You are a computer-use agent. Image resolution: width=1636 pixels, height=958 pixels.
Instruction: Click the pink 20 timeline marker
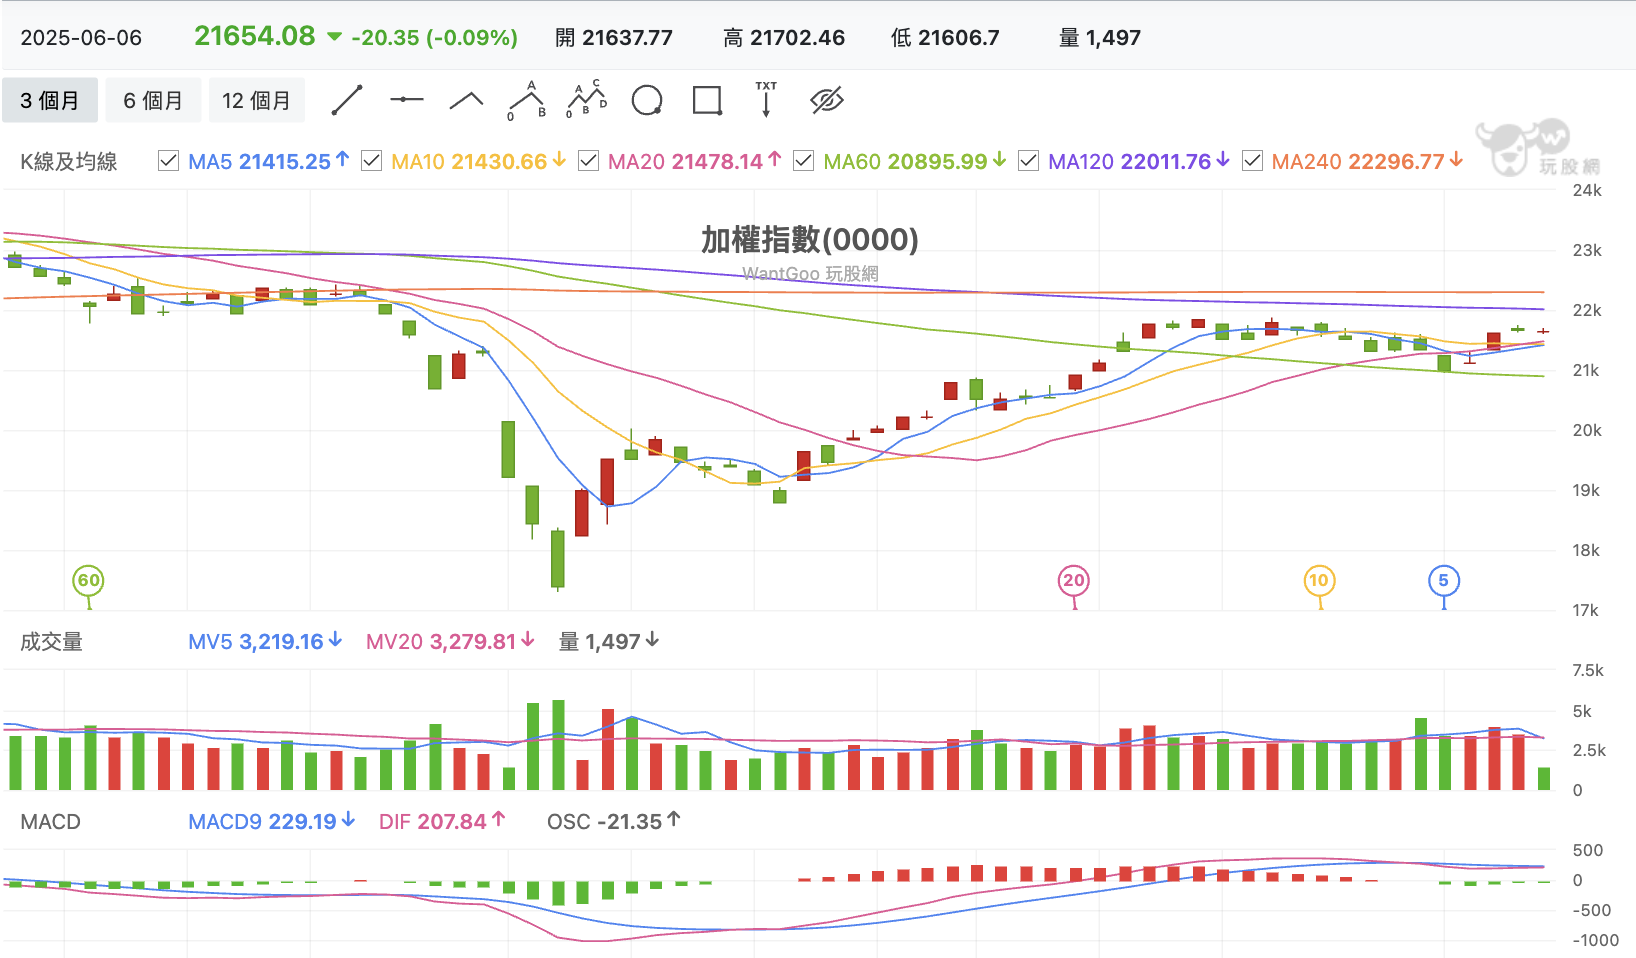click(1074, 581)
